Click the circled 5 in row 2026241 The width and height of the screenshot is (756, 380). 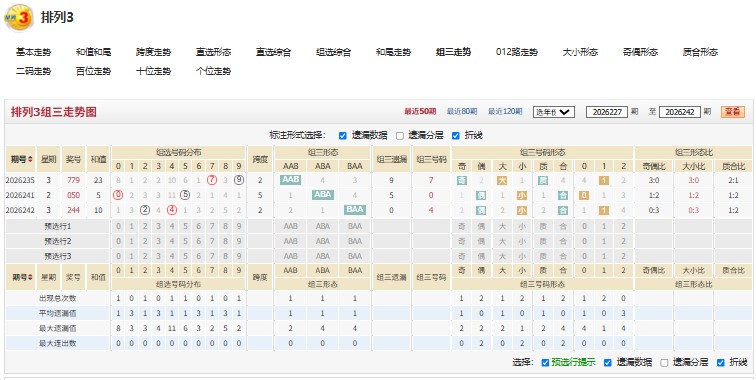point(185,195)
